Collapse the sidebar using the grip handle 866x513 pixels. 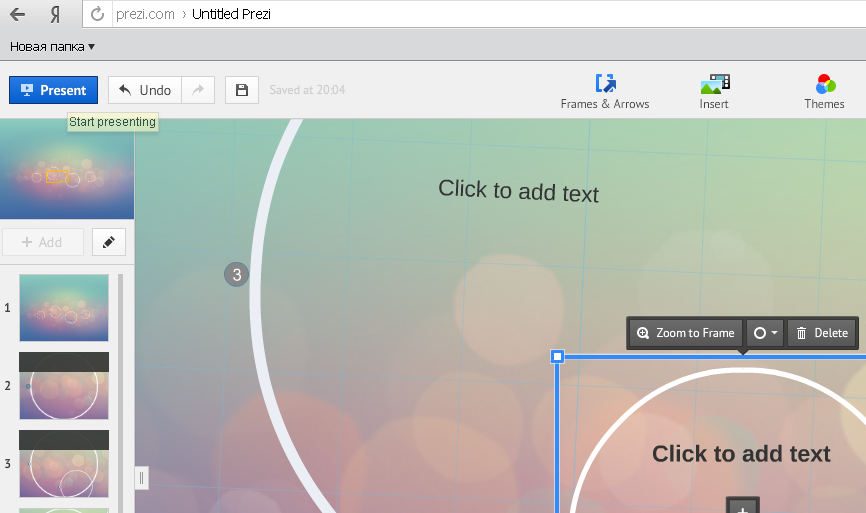[141, 478]
